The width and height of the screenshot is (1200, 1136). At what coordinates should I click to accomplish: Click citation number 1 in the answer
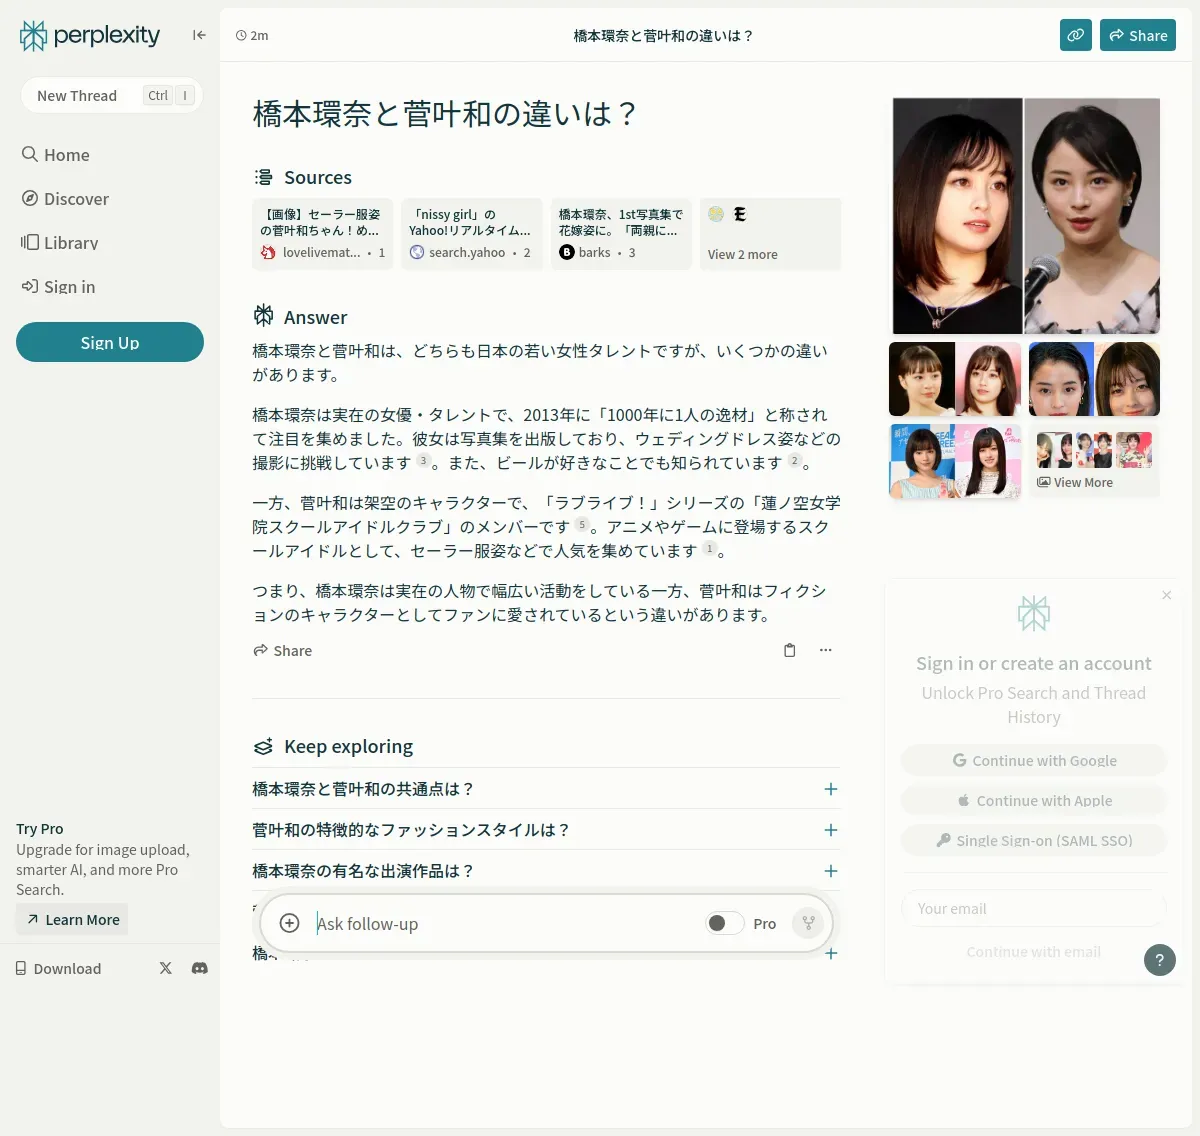[709, 549]
